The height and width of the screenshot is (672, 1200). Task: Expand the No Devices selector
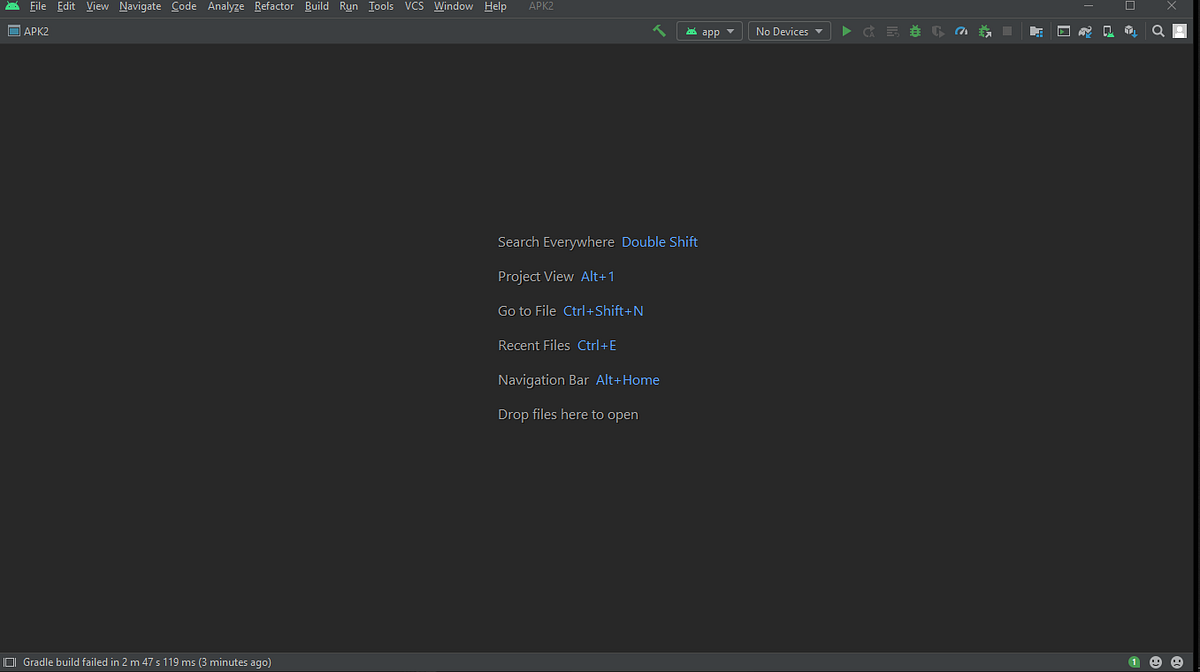pyautogui.click(x=789, y=31)
